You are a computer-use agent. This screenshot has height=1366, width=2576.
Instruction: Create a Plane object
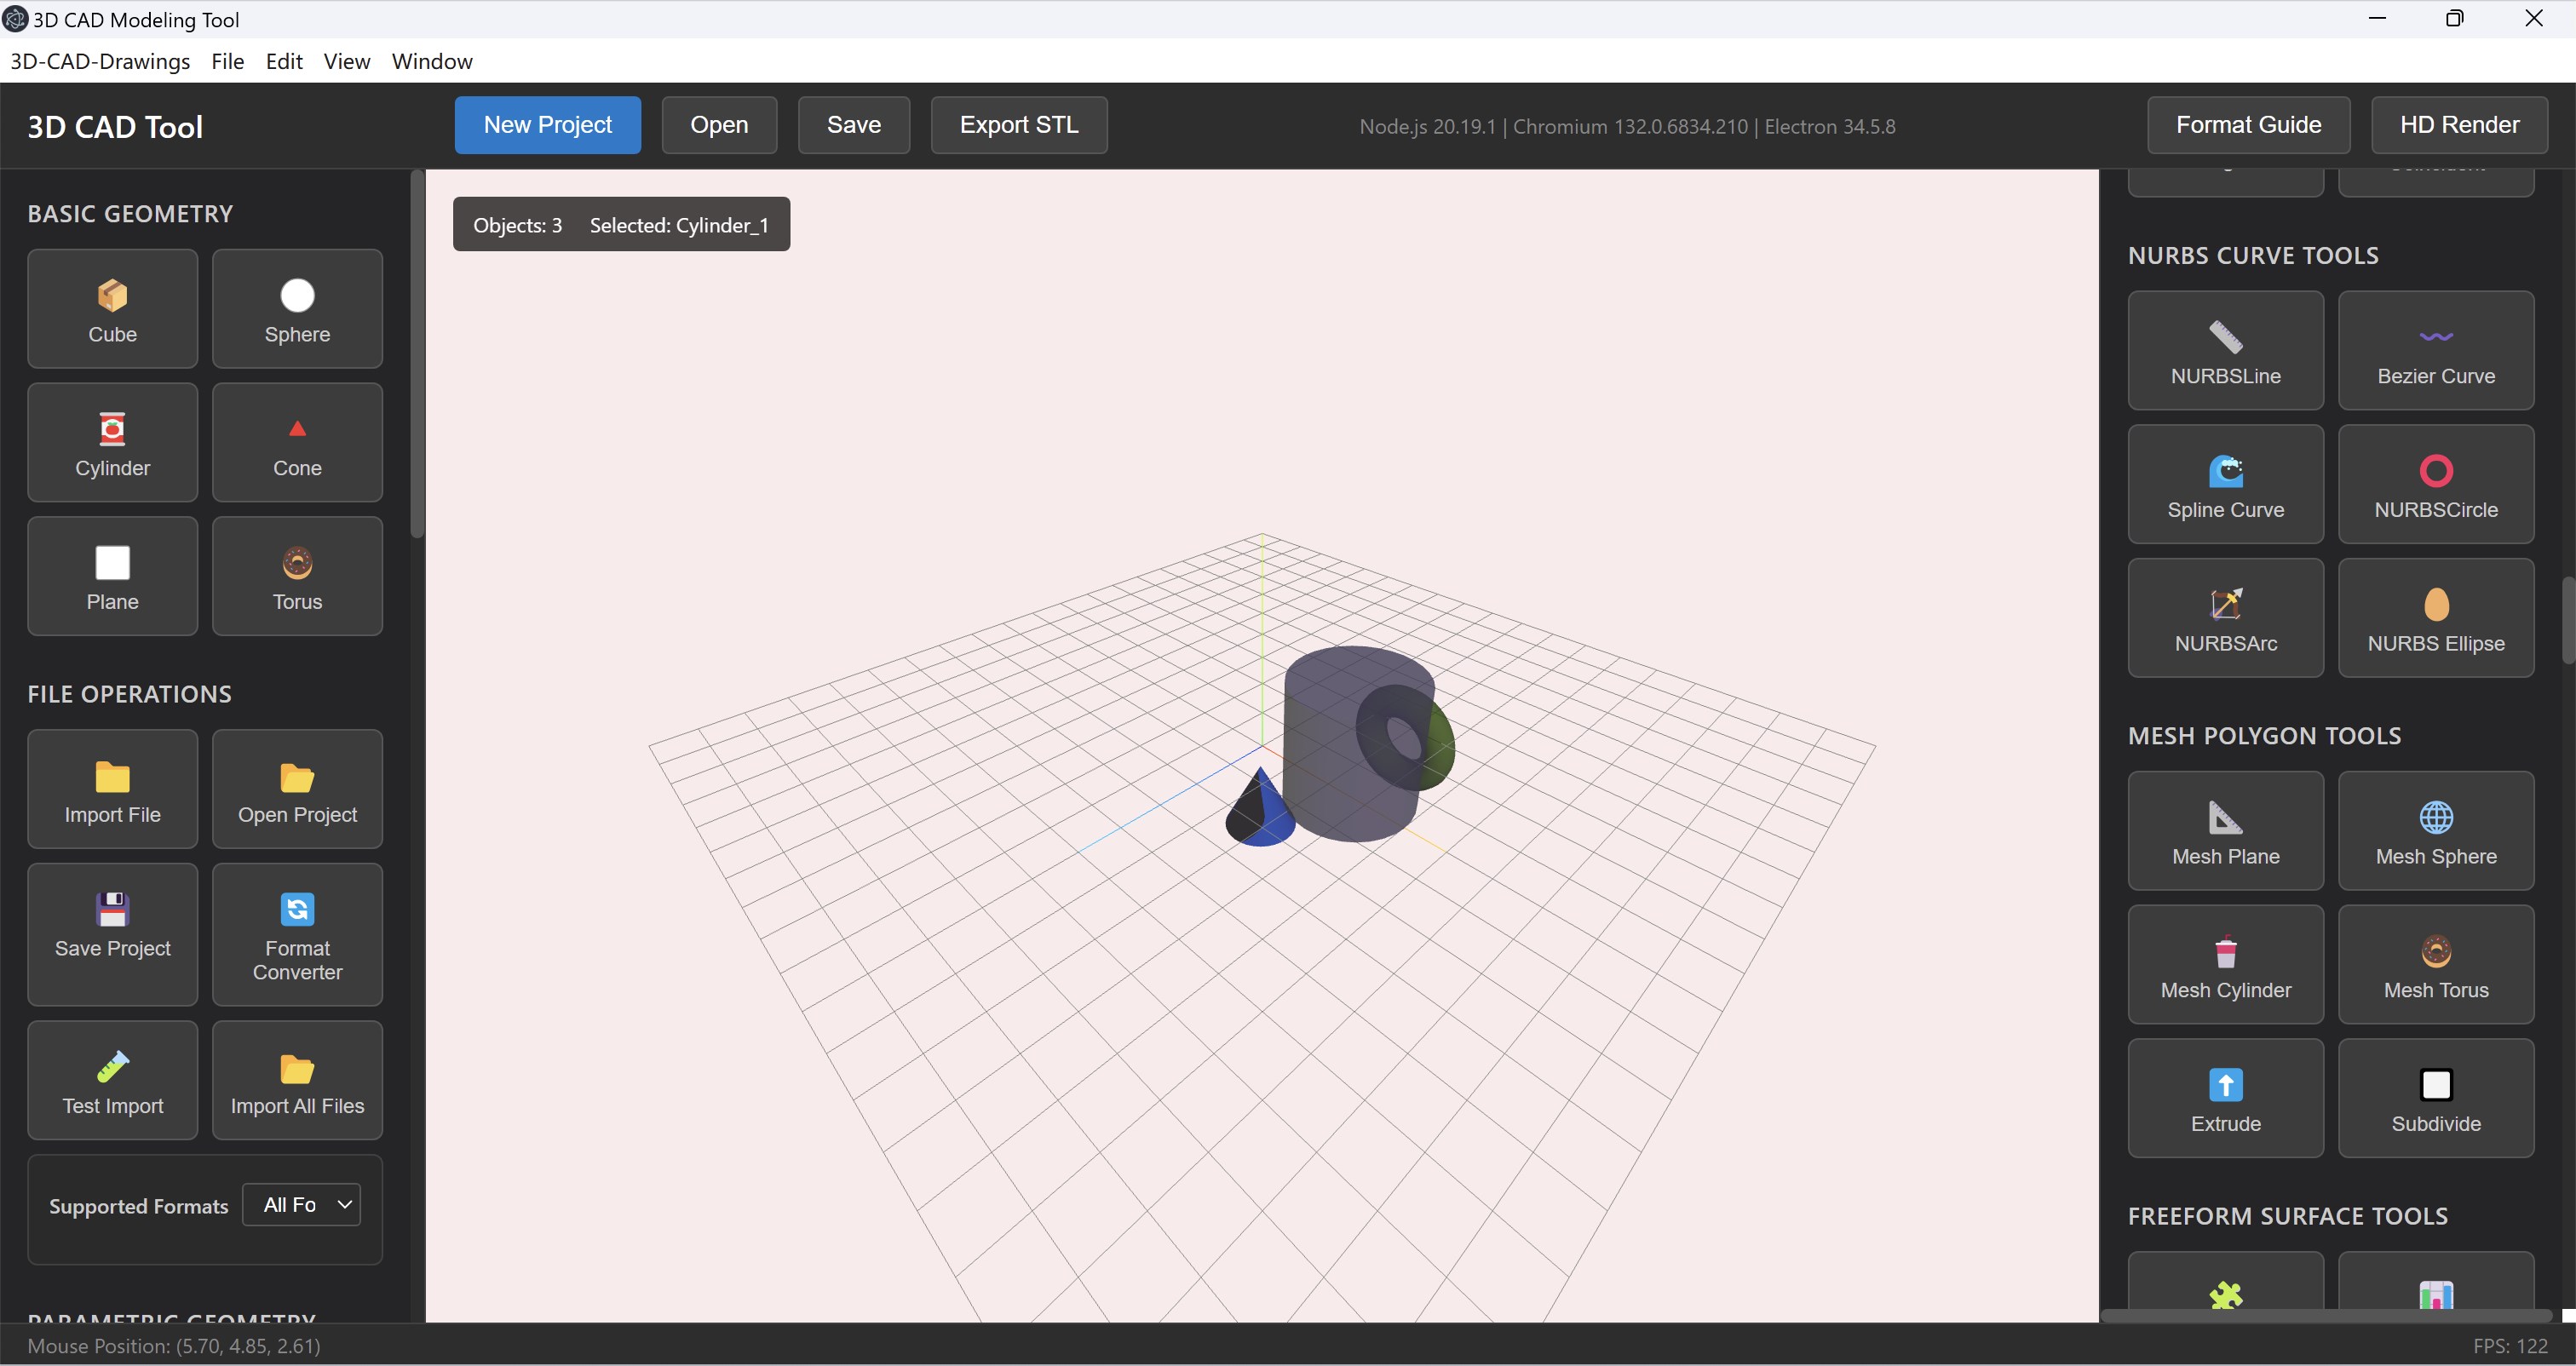click(112, 576)
